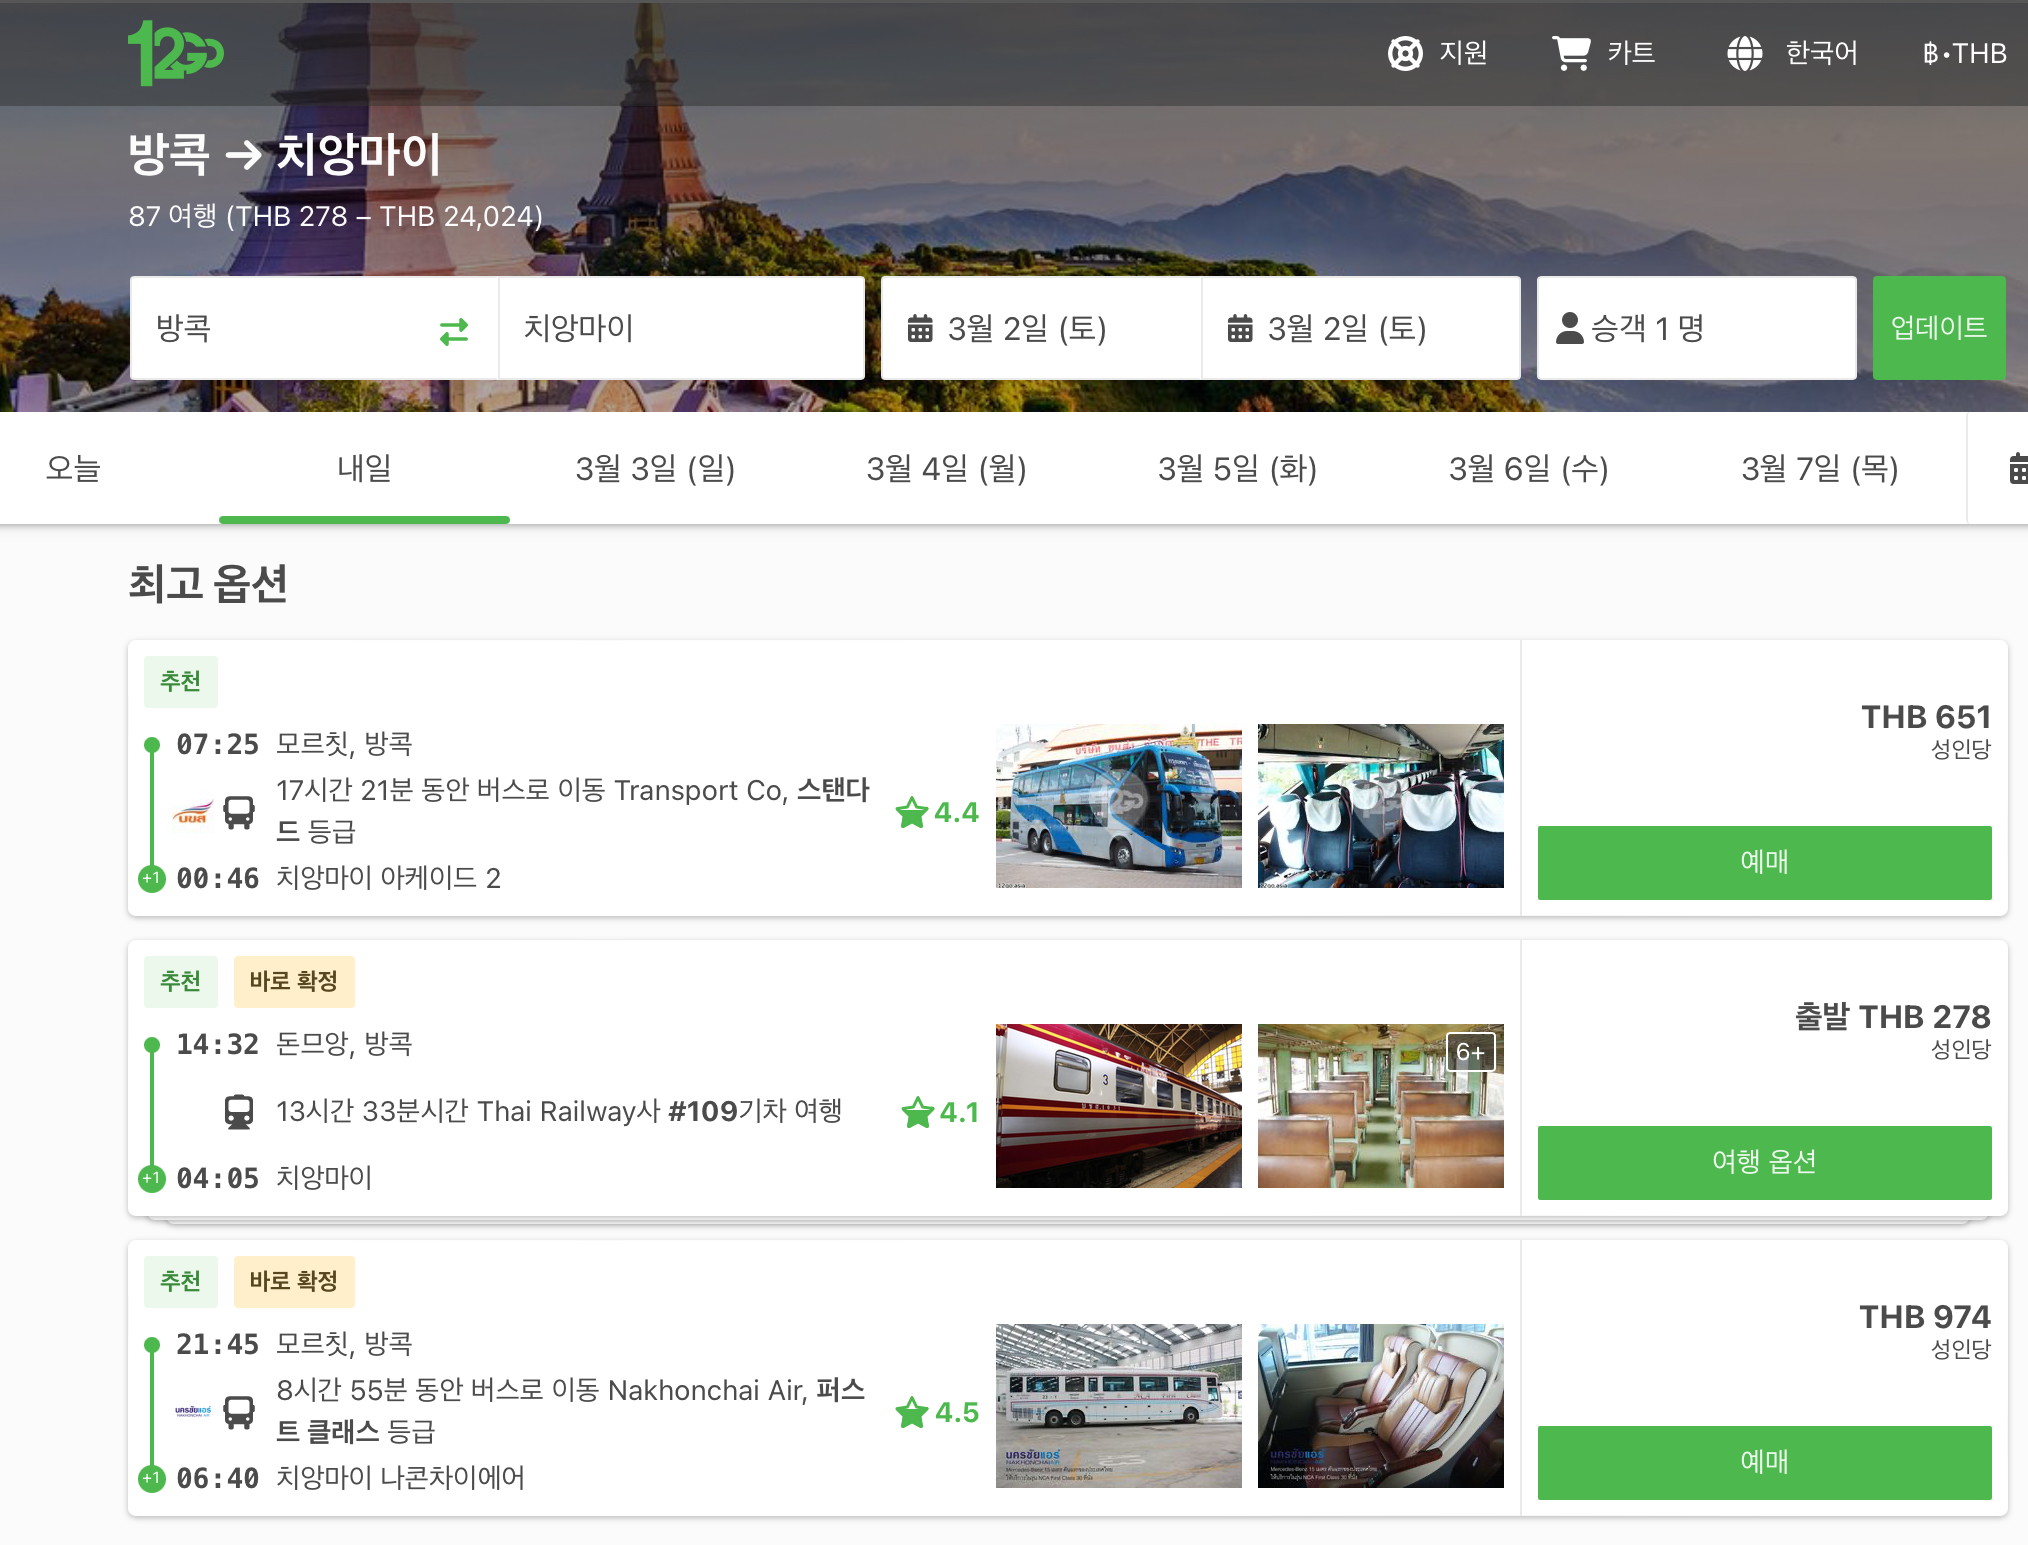The image size is (2028, 1545).
Task: Click 돈므앙, 방콕 departure station
Action: (344, 1044)
